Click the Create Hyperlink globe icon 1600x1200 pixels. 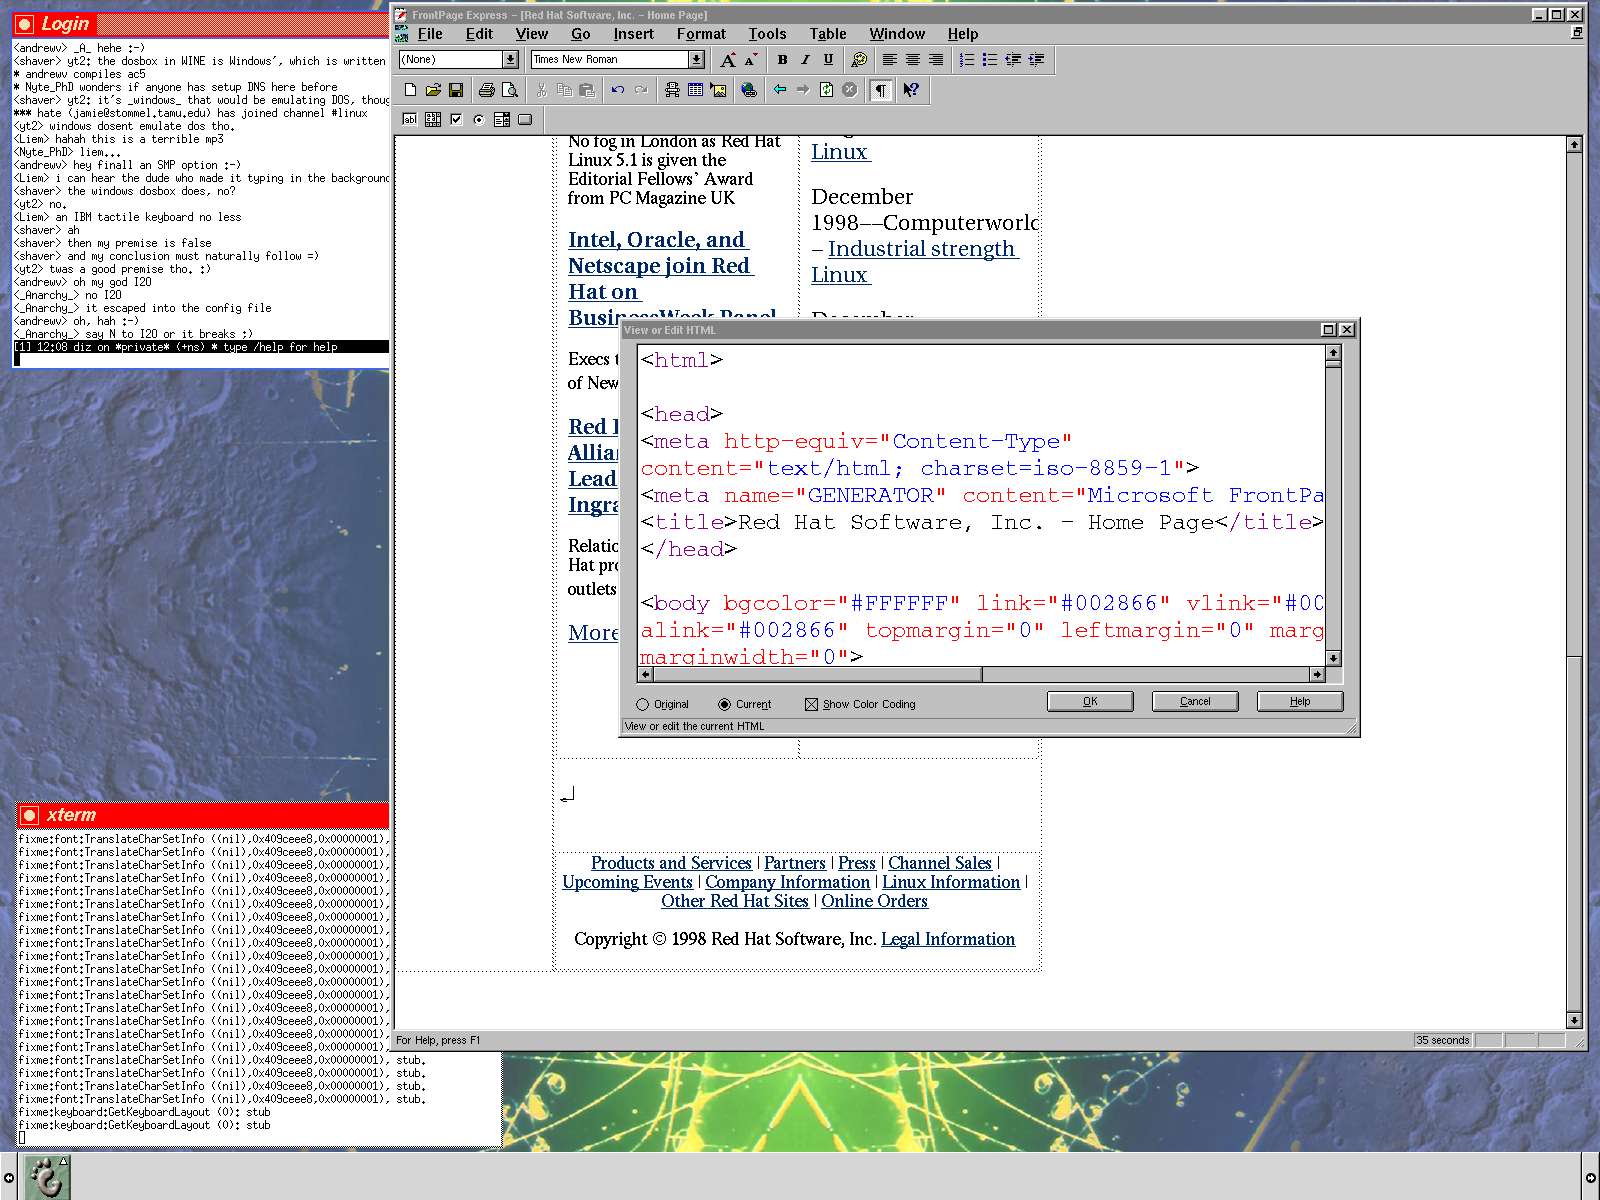pyautogui.click(x=749, y=90)
